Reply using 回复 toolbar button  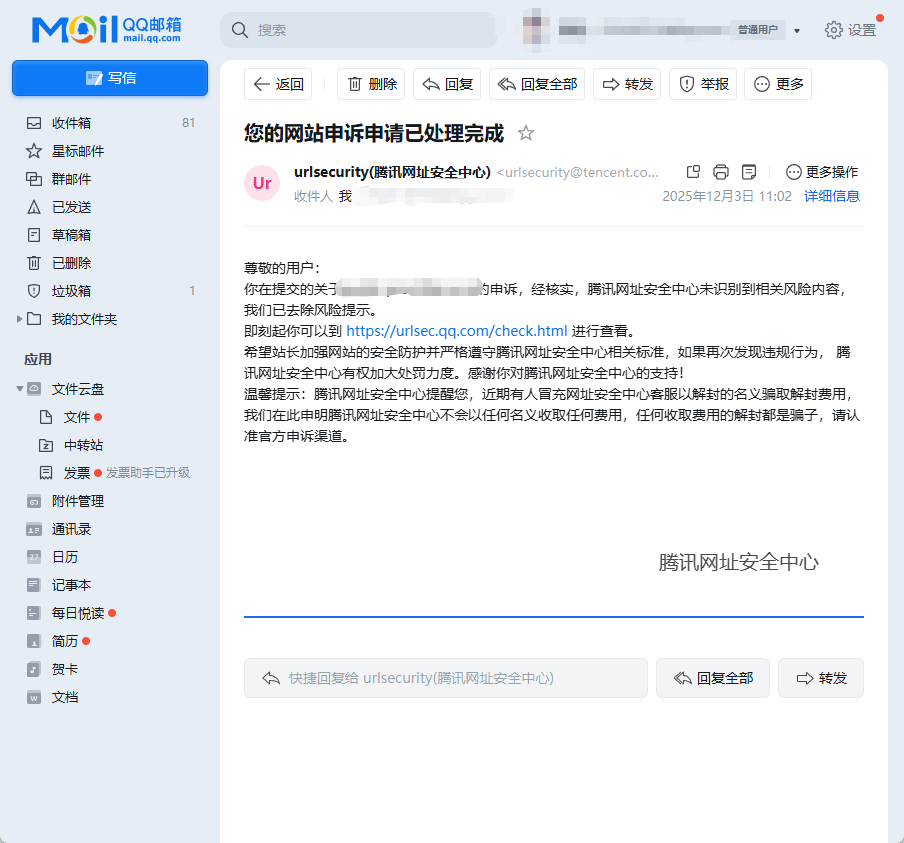click(447, 84)
